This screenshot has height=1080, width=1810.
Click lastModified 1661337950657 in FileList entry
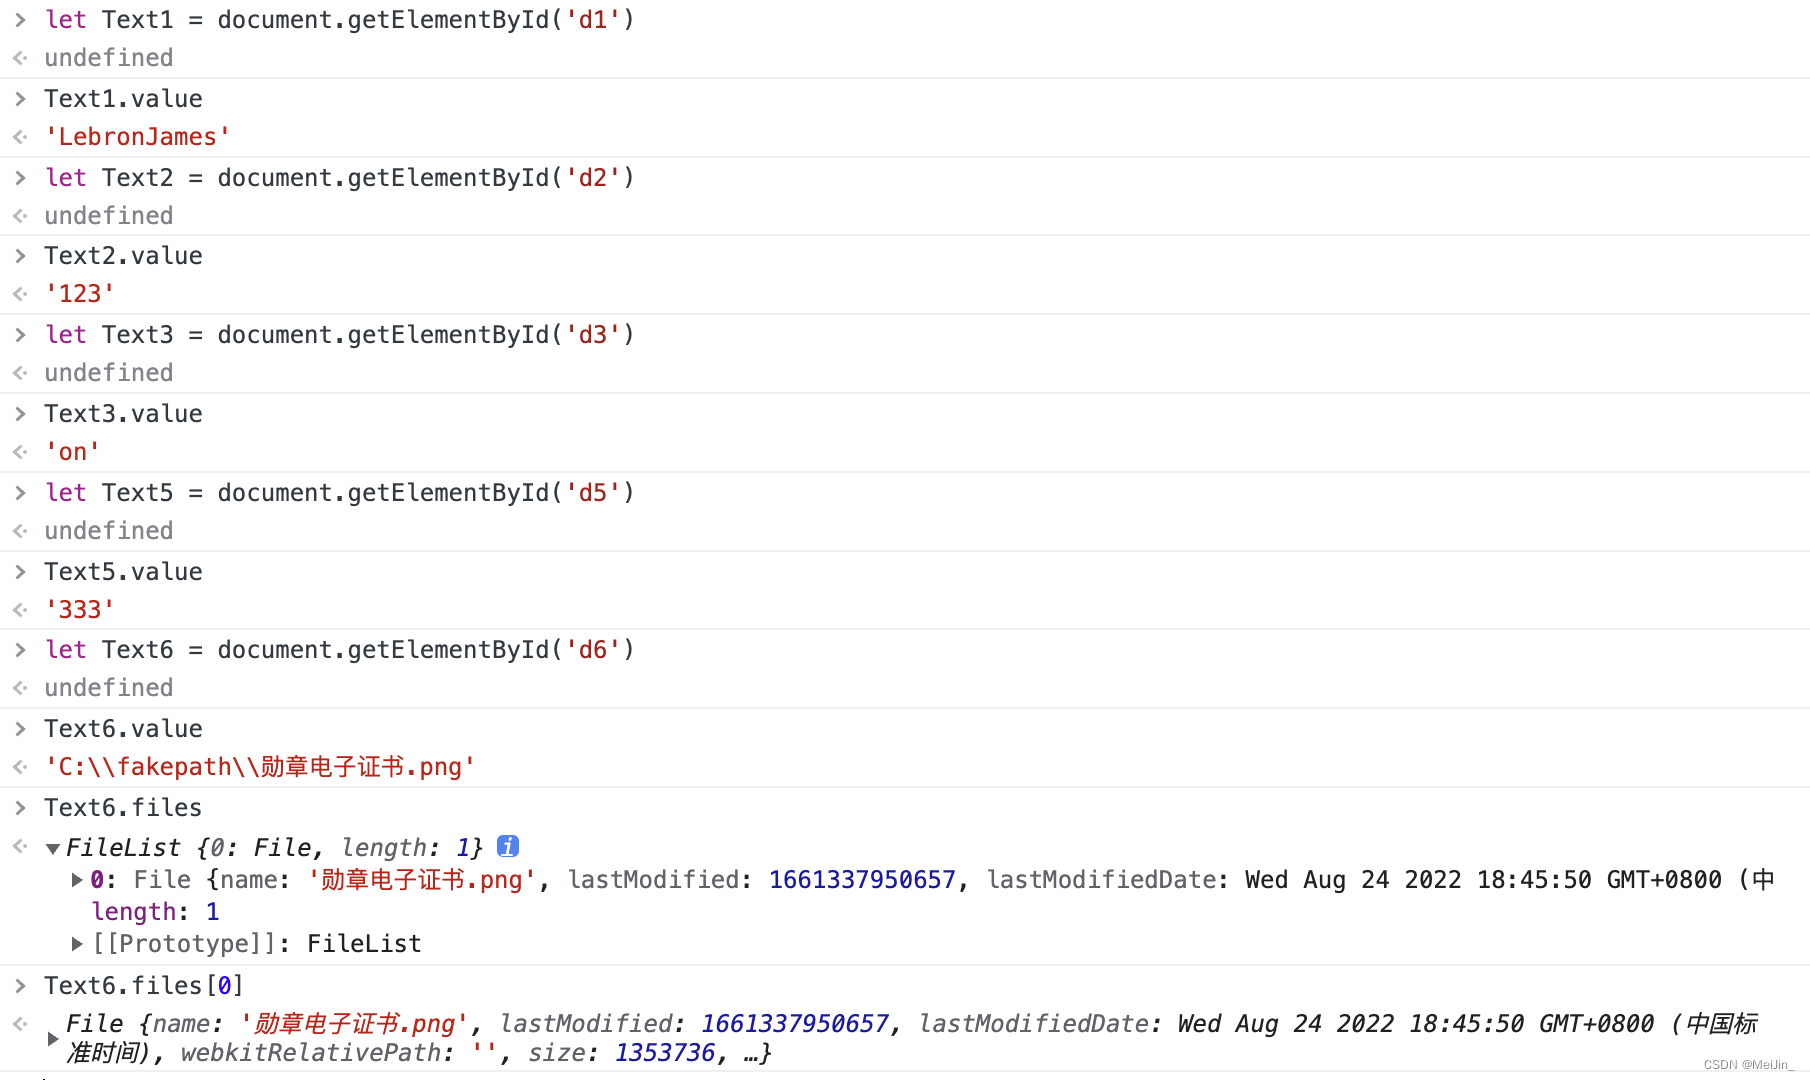pos(762,880)
